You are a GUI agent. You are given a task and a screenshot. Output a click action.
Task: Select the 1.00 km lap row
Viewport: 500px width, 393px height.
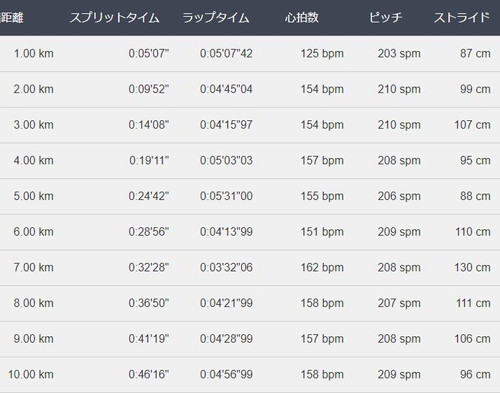click(250, 53)
